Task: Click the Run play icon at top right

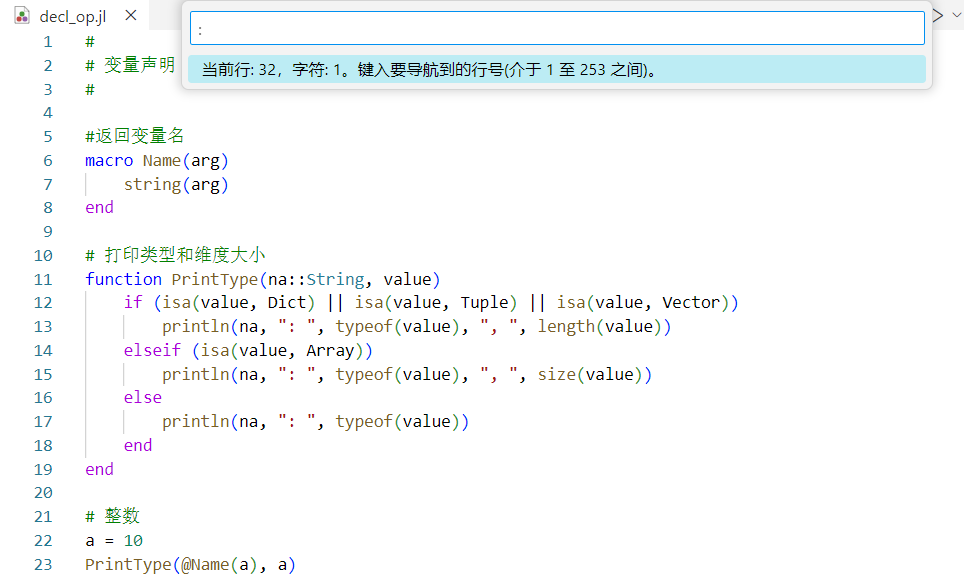Action: pyautogui.click(x=938, y=15)
